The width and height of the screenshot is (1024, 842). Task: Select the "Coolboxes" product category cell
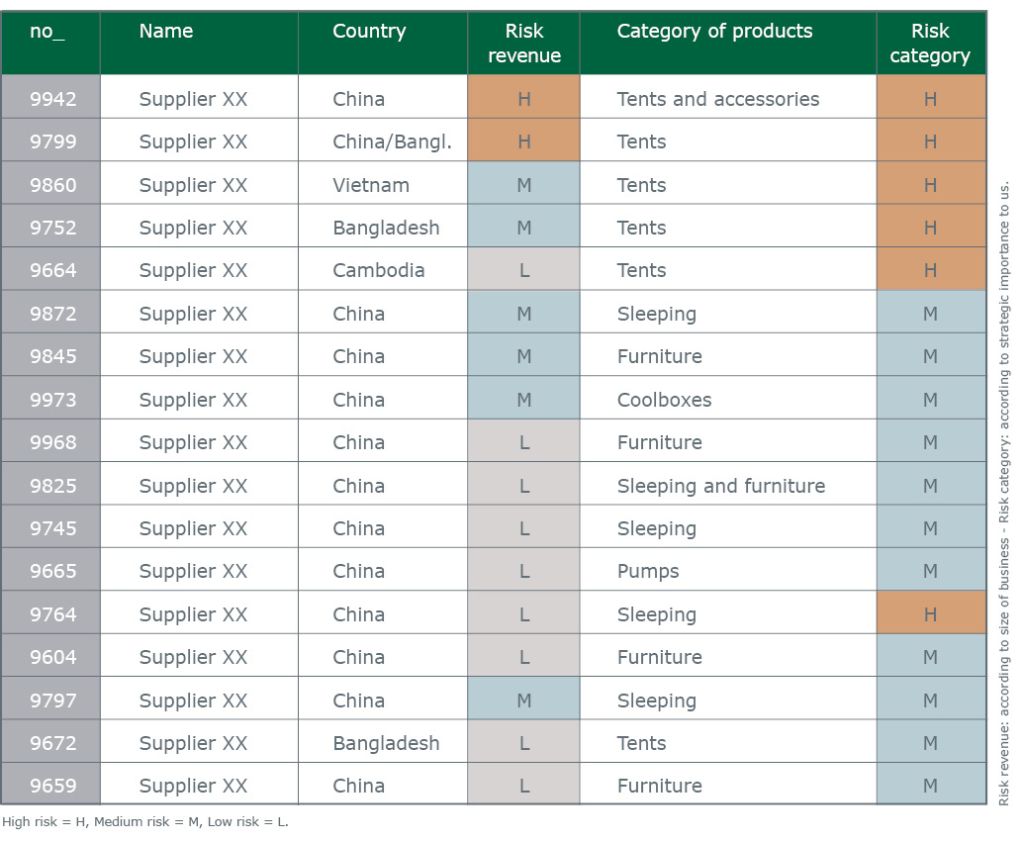click(664, 400)
